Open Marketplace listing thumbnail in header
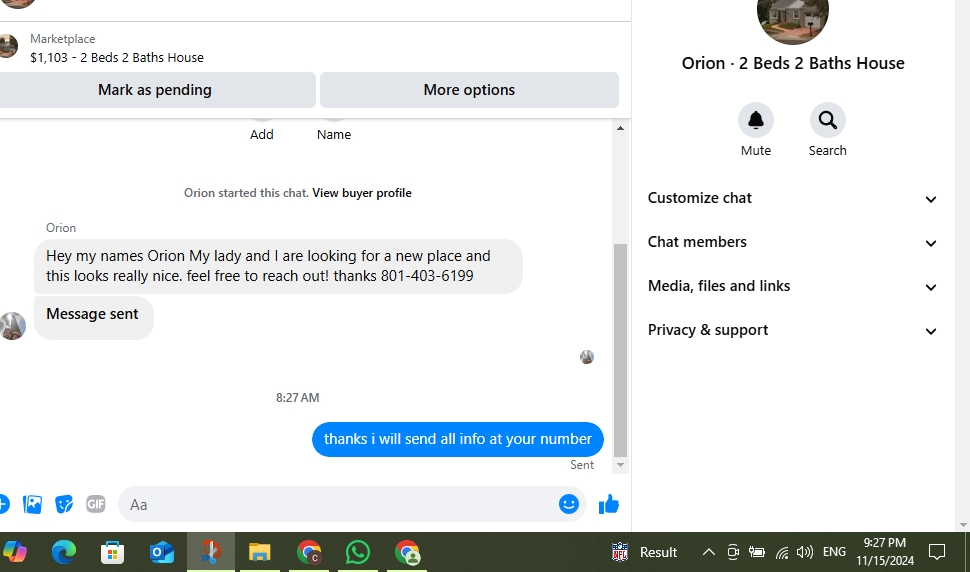The height and width of the screenshot is (572, 970). [7, 46]
